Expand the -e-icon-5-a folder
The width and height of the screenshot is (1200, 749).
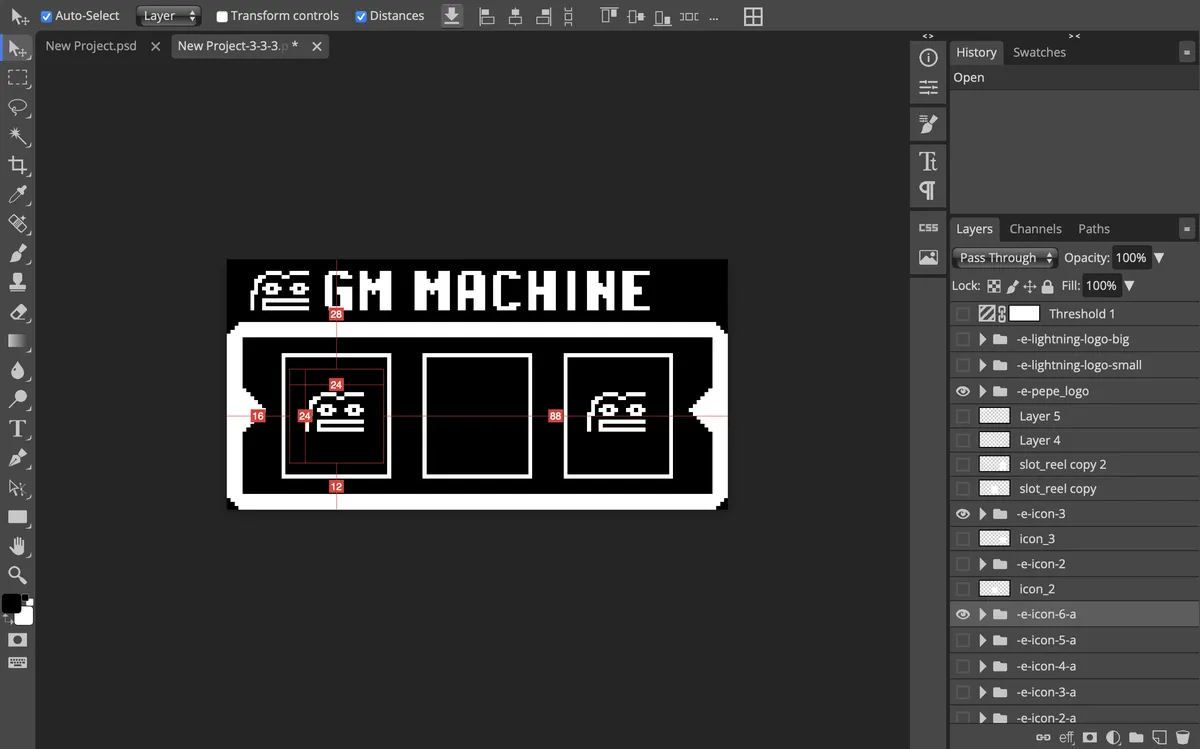pyautogui.click(x=983, y=640)
